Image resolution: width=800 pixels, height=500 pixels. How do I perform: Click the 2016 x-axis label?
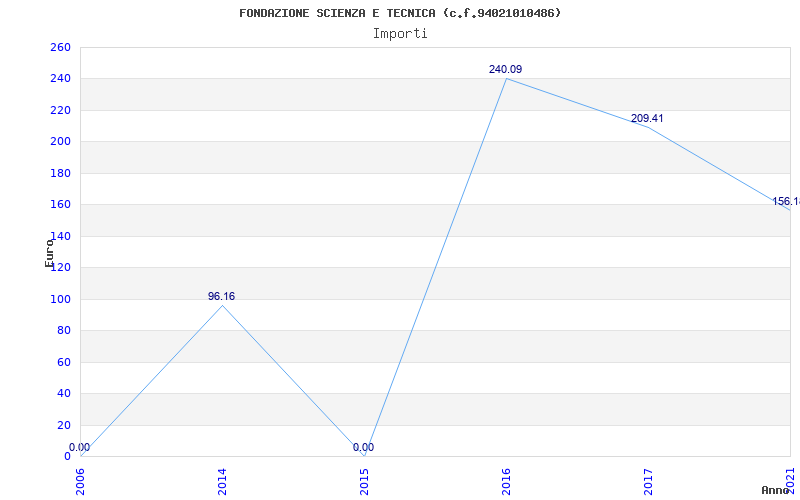pyautogui.click(x=506, y=482)
